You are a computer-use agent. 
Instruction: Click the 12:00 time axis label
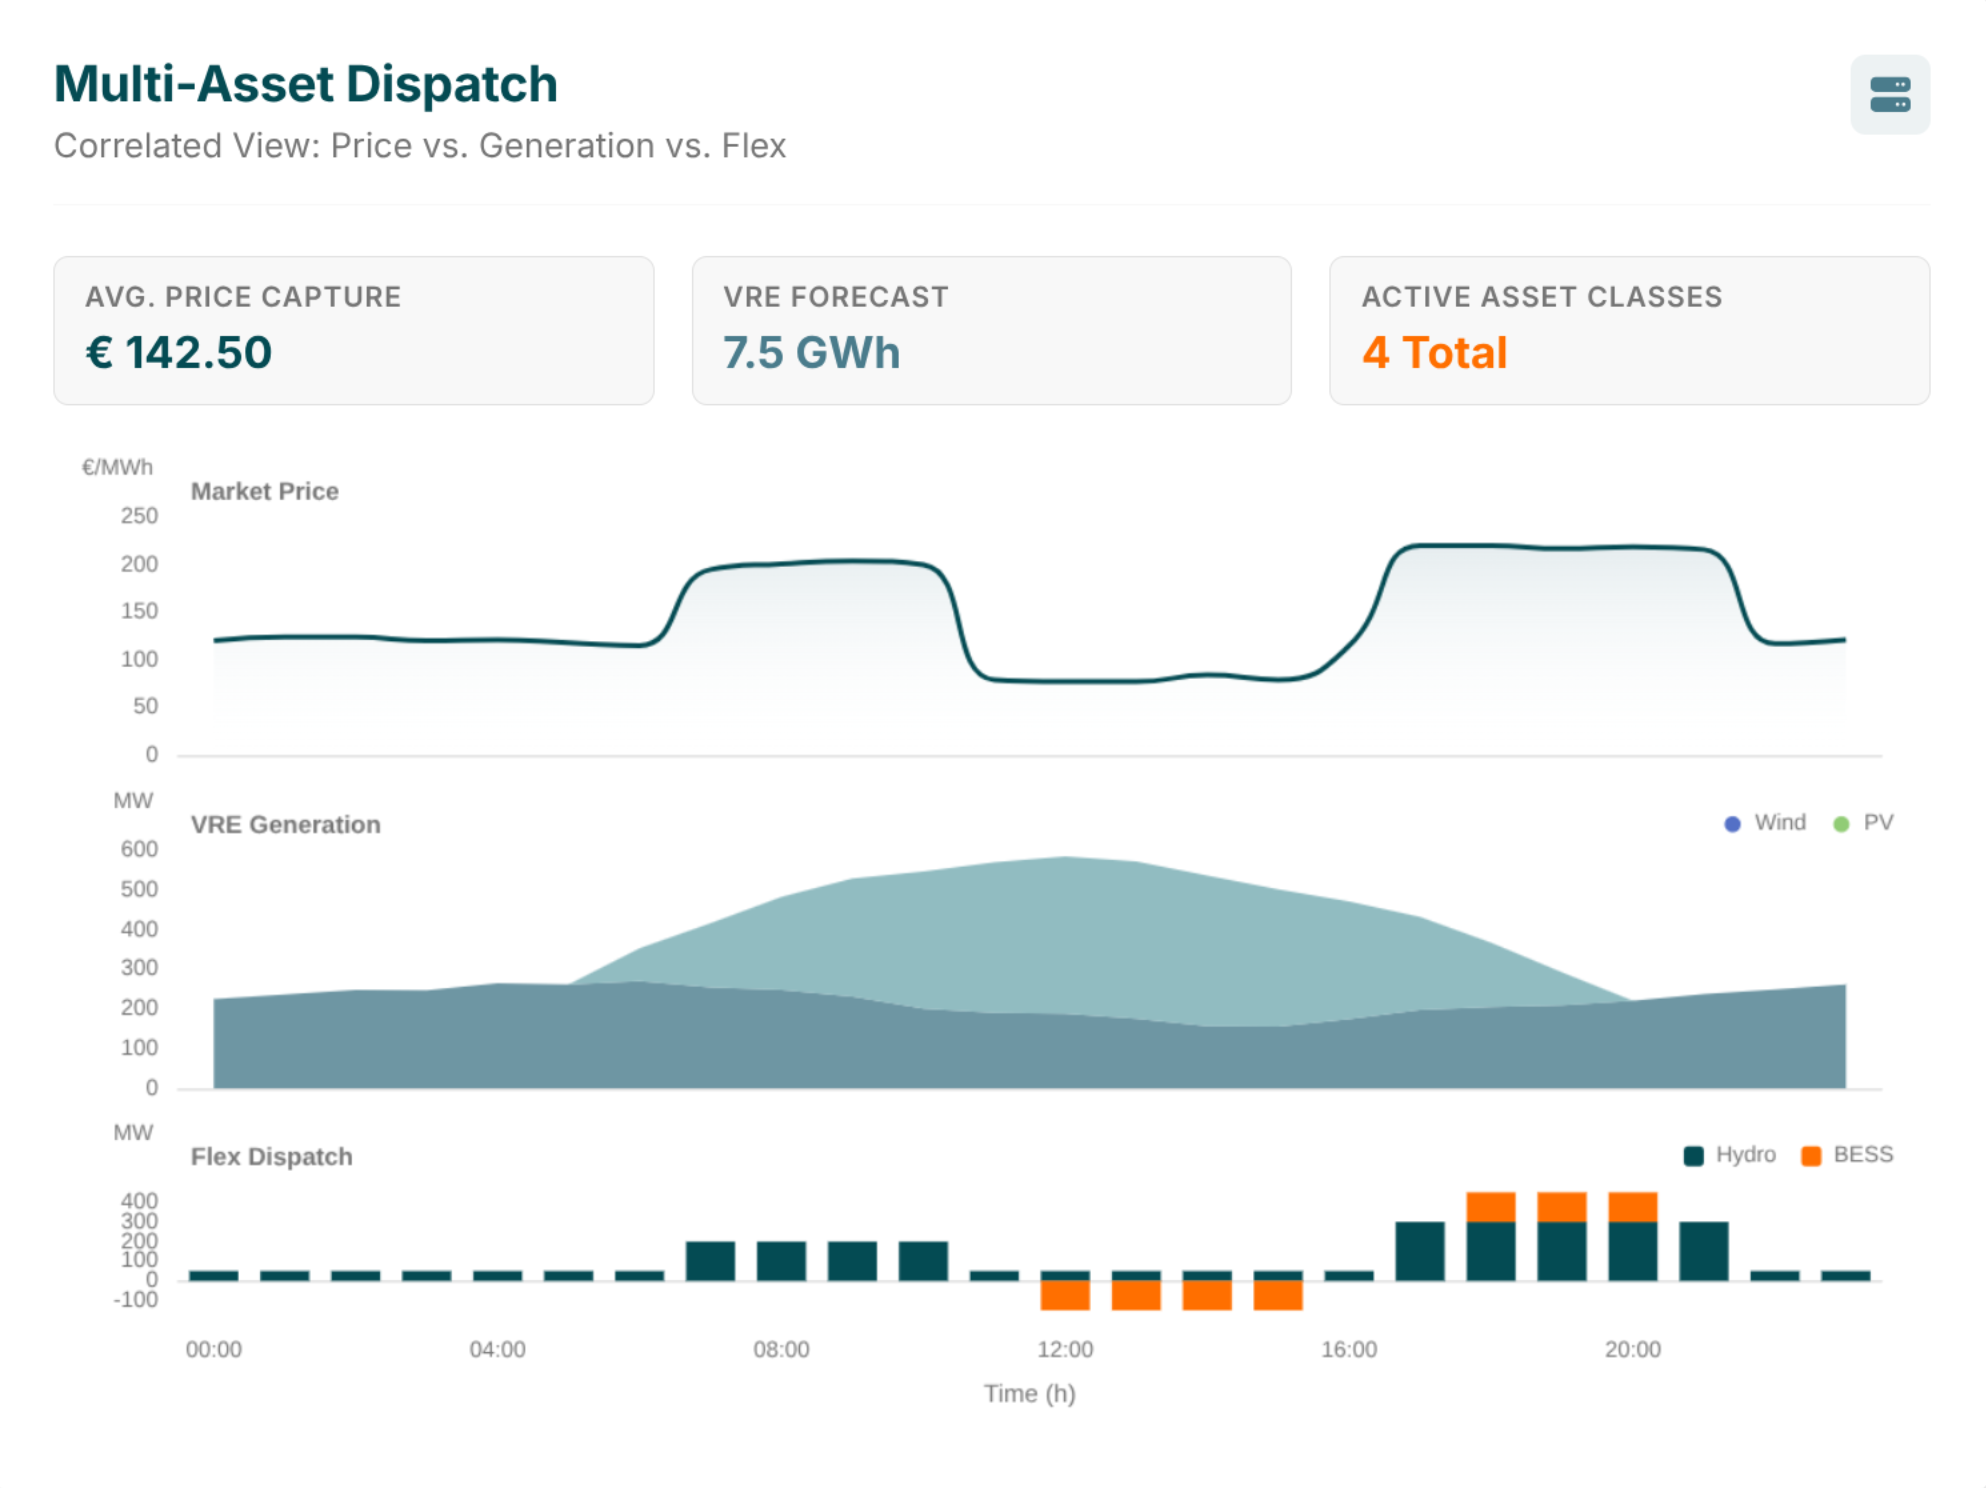pos(1065,1349)
